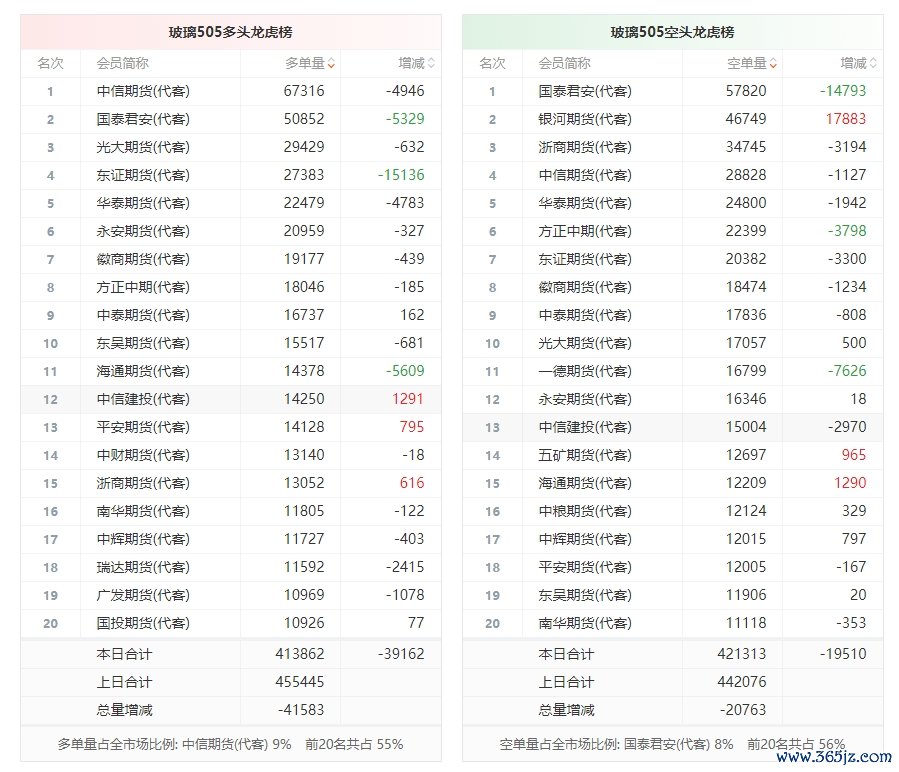Screen dimensions: 899x772
Task: Select 中信建投(代客) row in long table
Action: click(230, 400)
